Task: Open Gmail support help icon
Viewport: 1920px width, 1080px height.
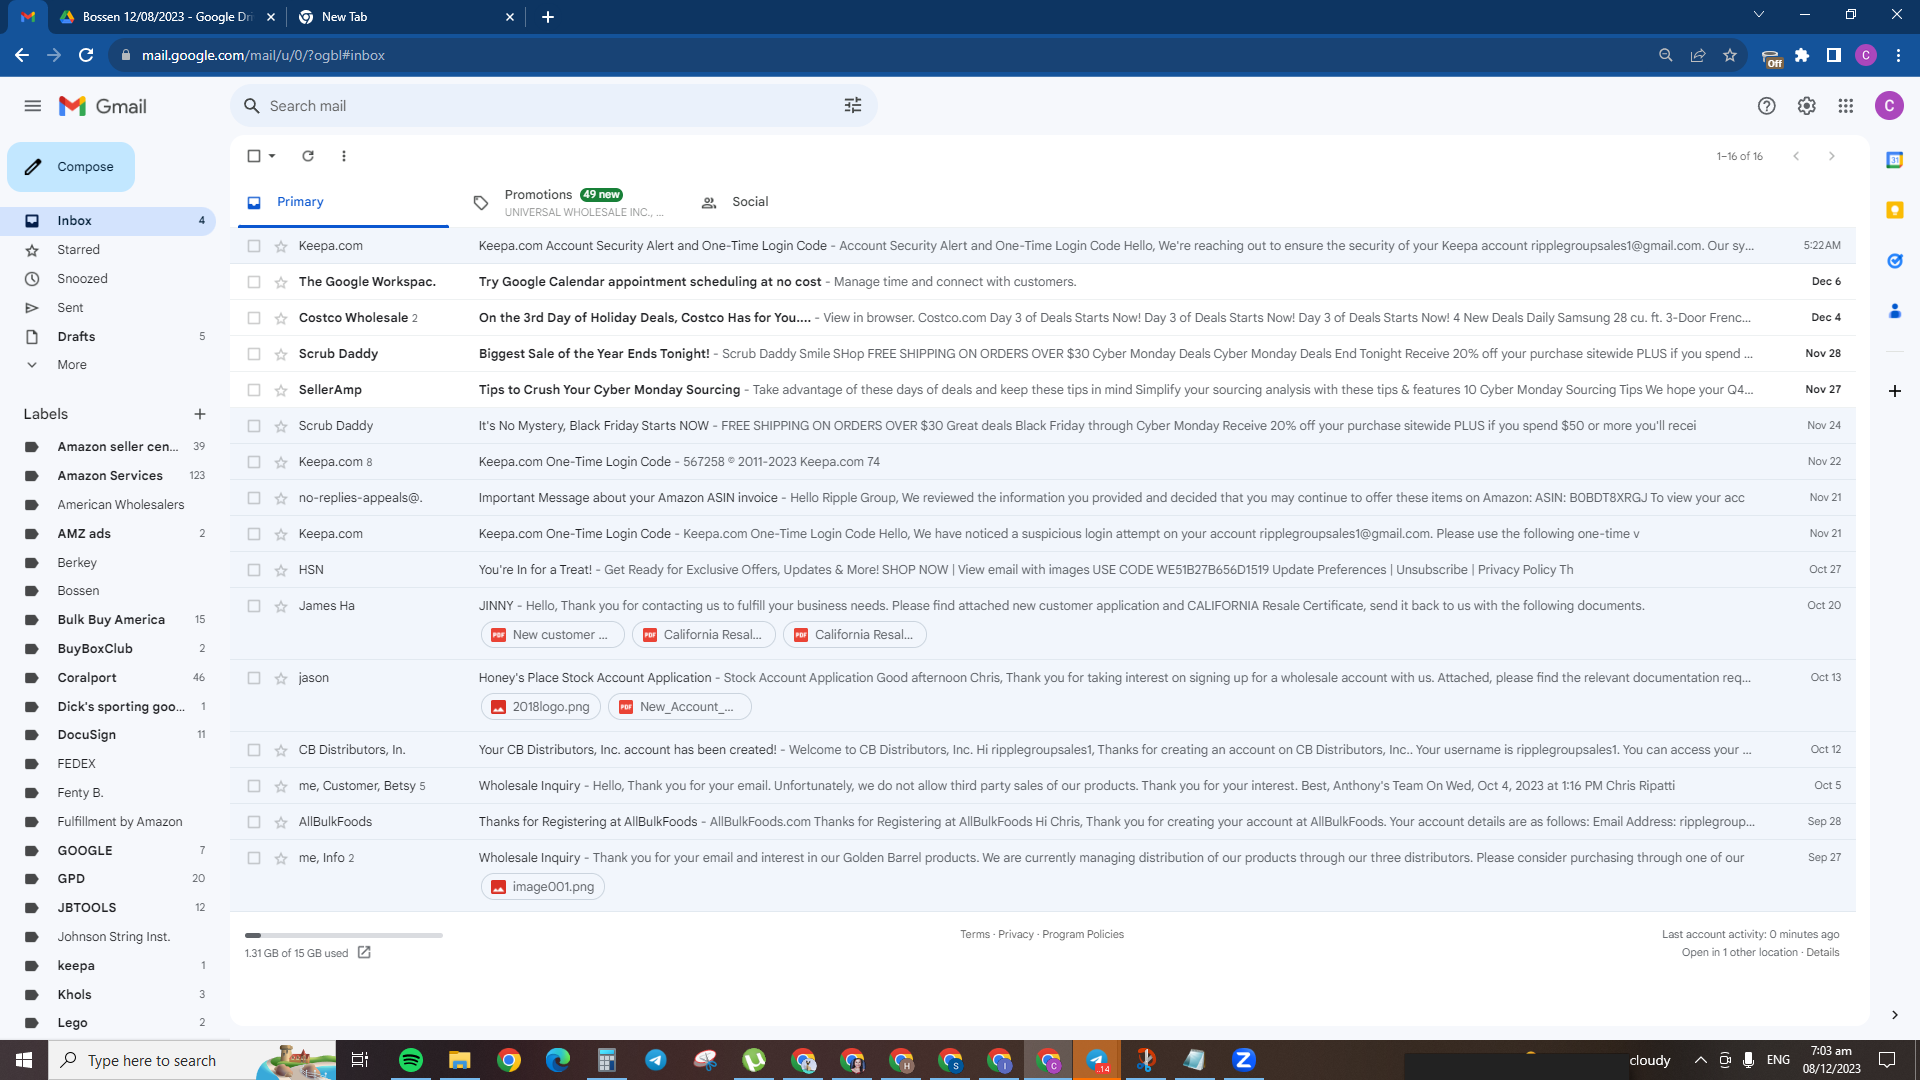Action: point(1767,106)
